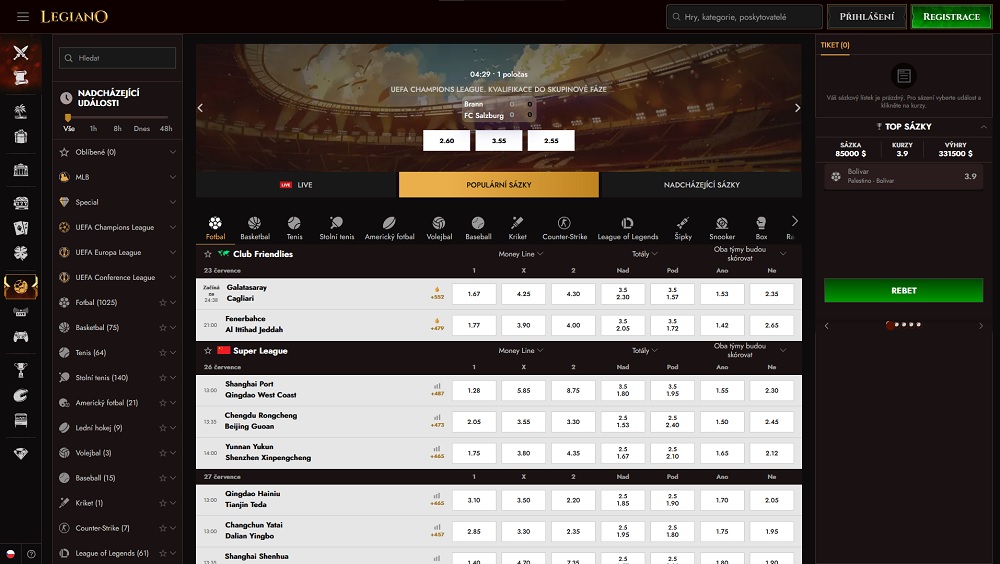Toggle favorite star for Super League
The width and height of the screenshot is (1000, 564).
[208, 351]
